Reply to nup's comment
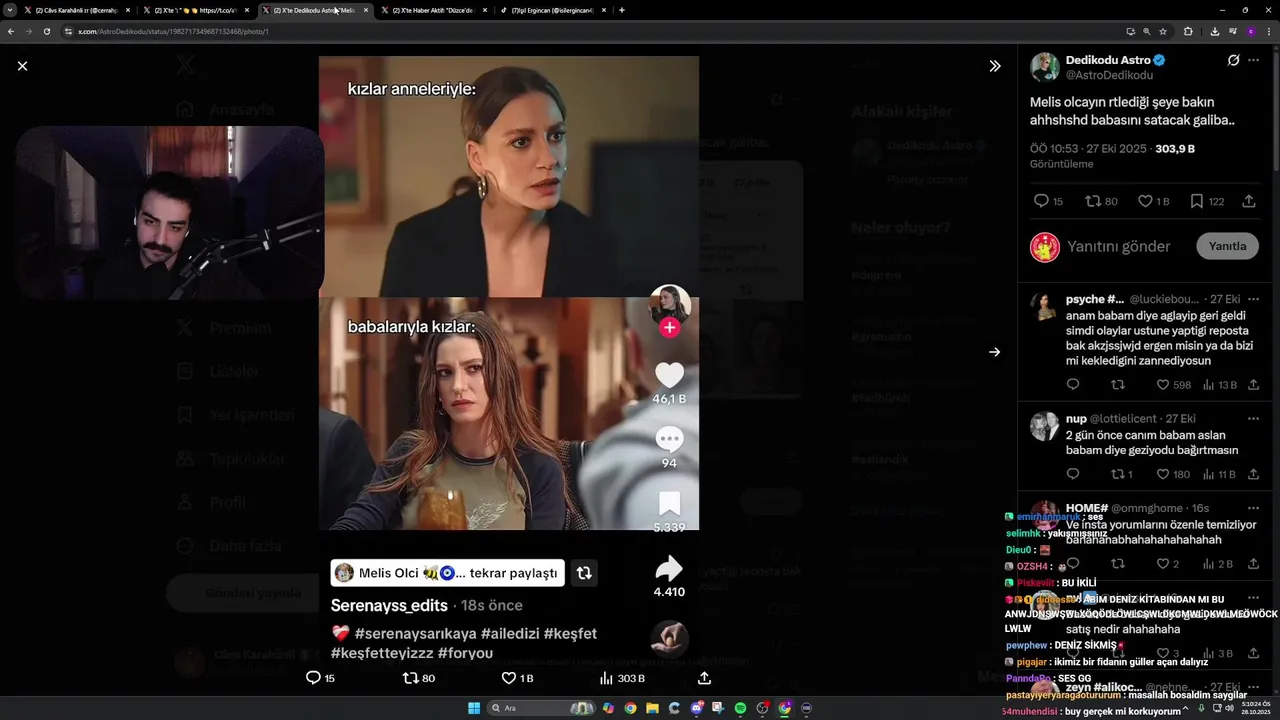 tap(1073, 474)
